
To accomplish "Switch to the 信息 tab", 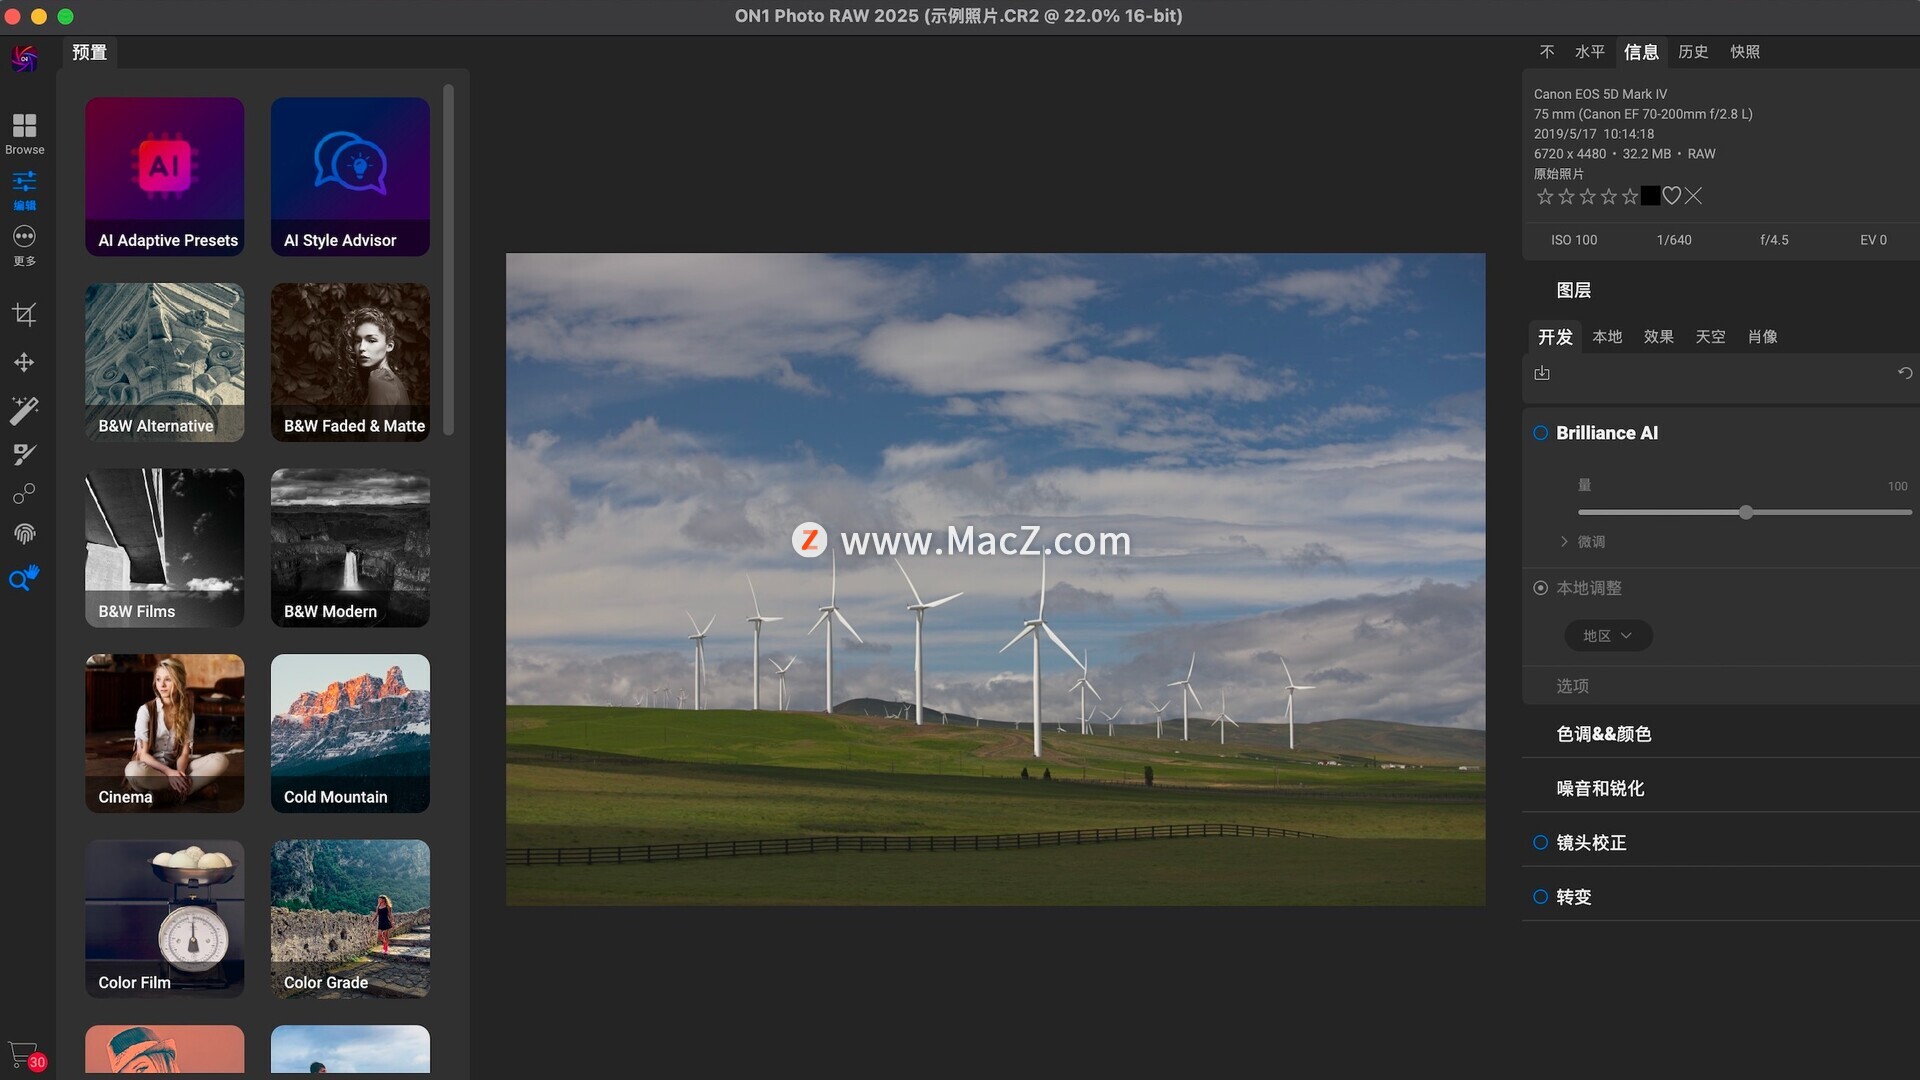I will pos(1641,52).
